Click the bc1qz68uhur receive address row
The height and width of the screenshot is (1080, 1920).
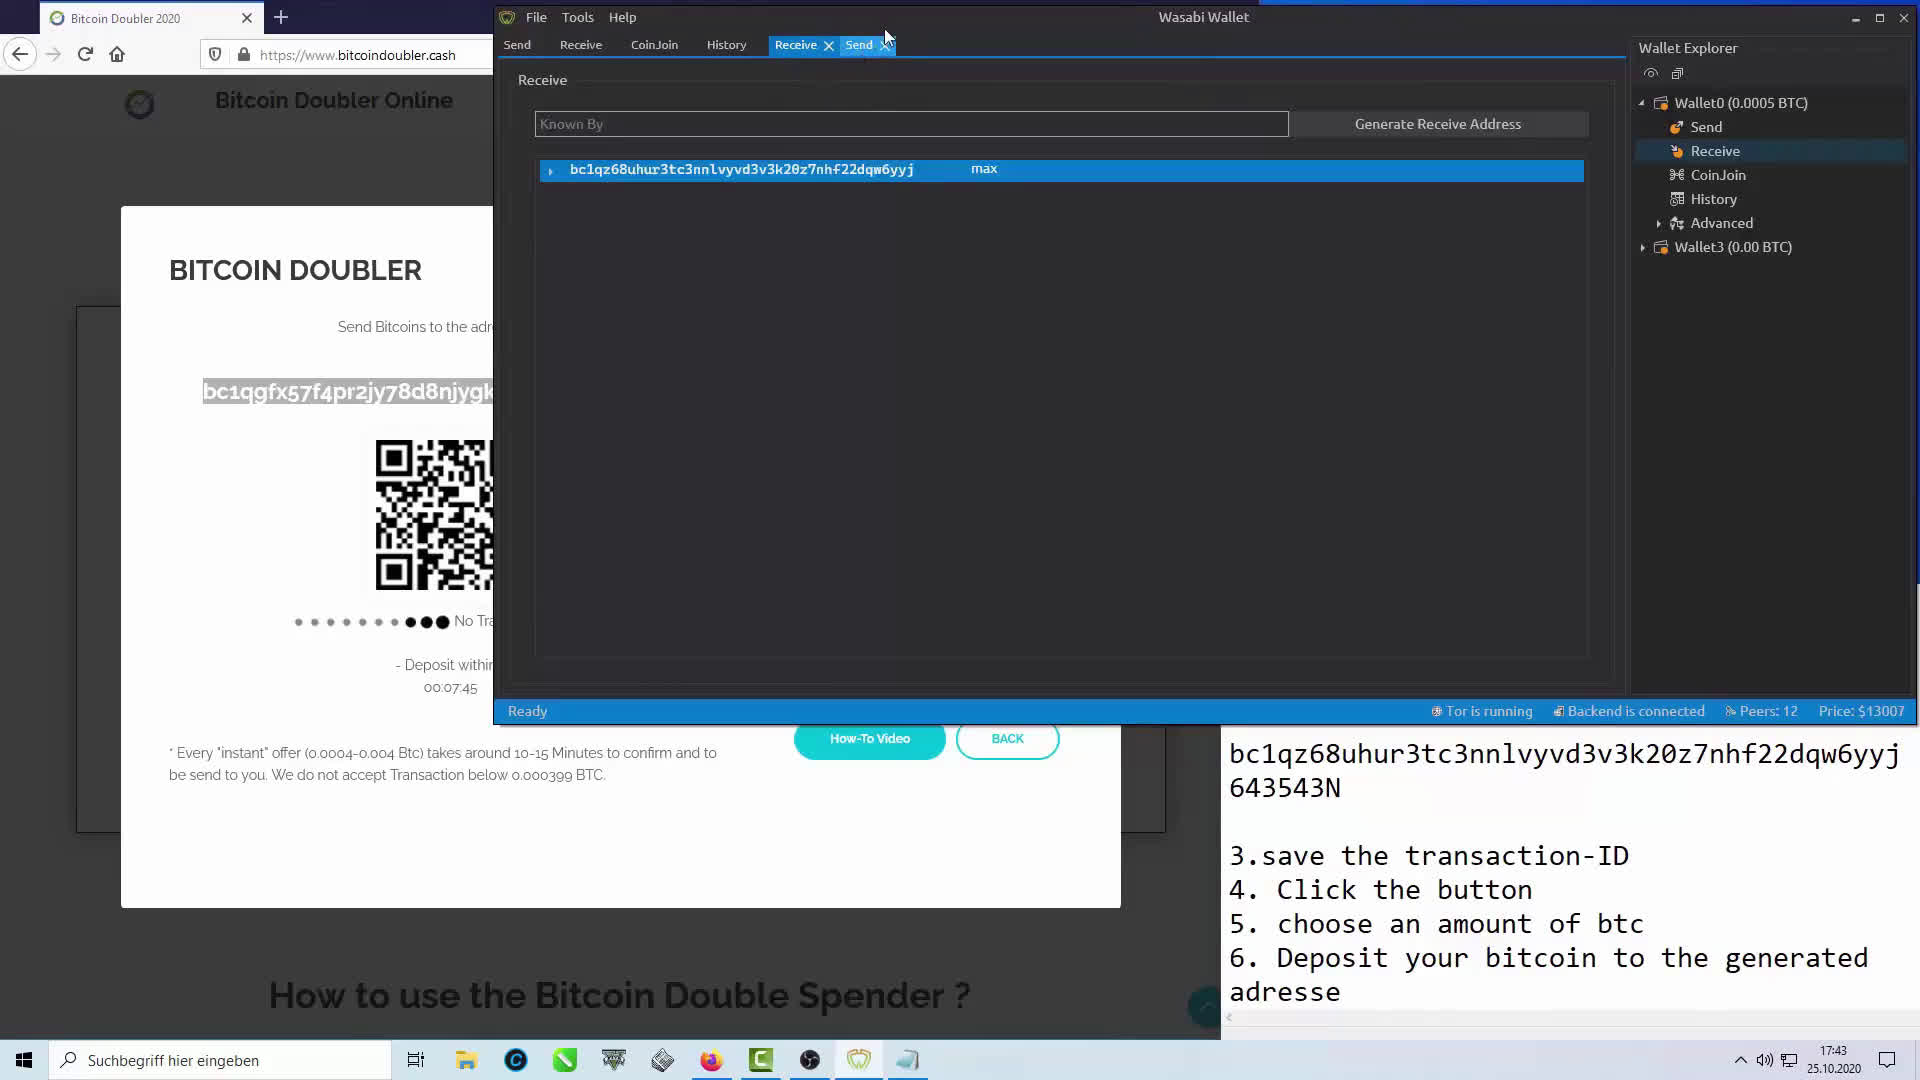coord(1062,169)
